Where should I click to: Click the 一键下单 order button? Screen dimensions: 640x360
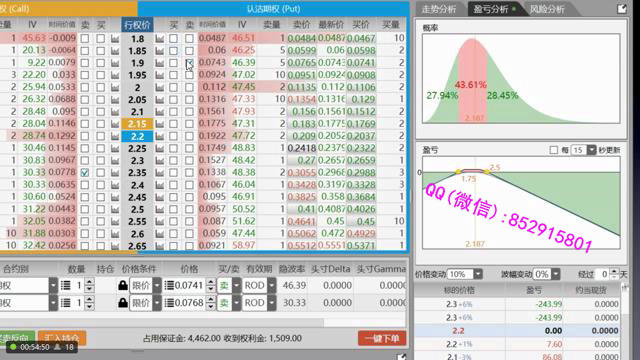click(382, 338)
